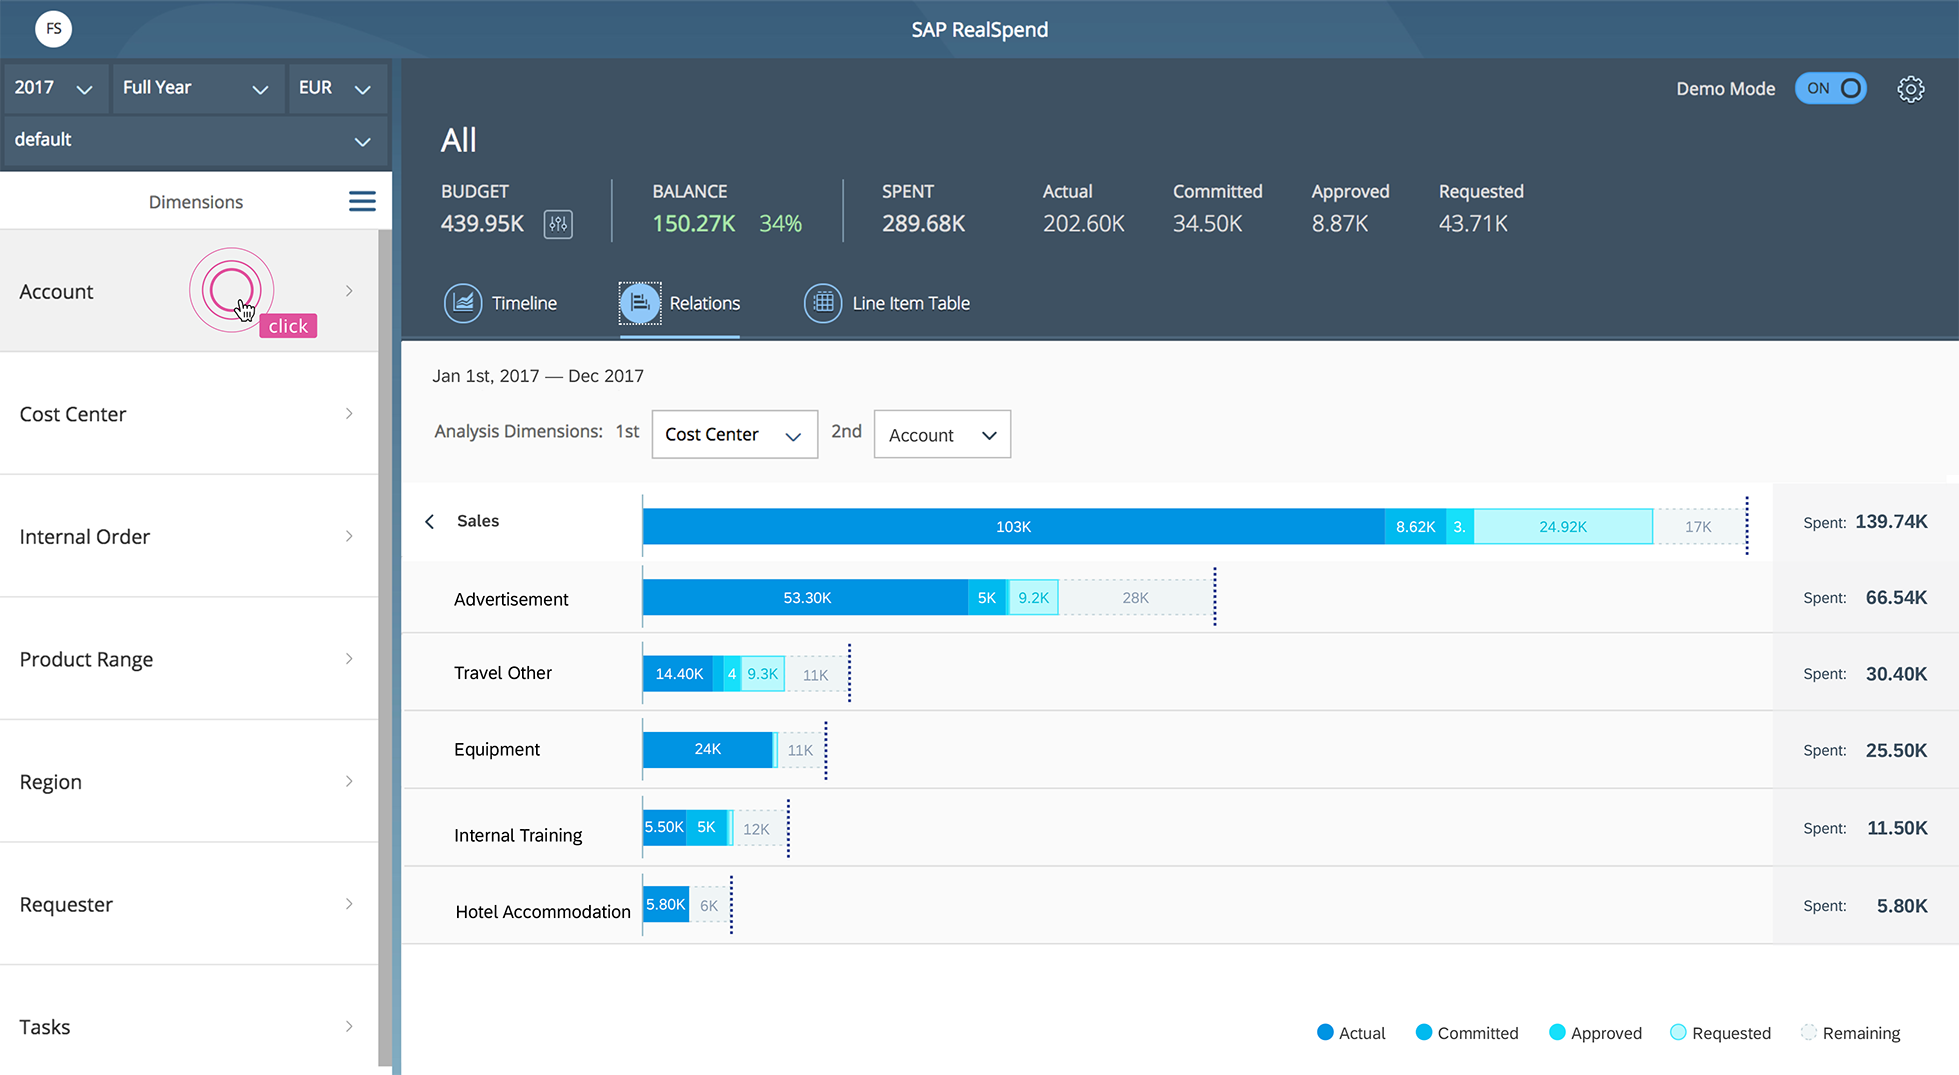
Task: Open the EUR currency dropdown
Action: 337,88
